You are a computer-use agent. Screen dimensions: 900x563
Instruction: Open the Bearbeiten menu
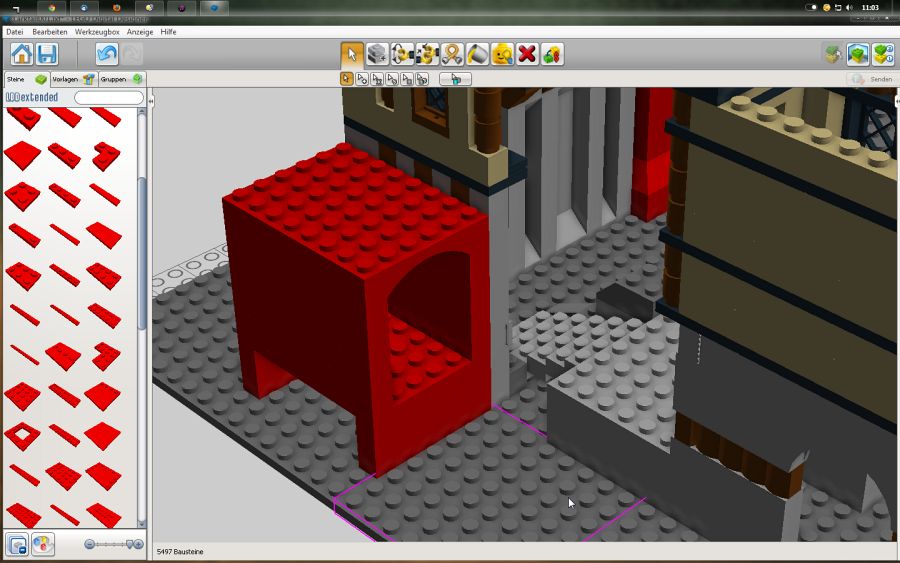(50, 32)
